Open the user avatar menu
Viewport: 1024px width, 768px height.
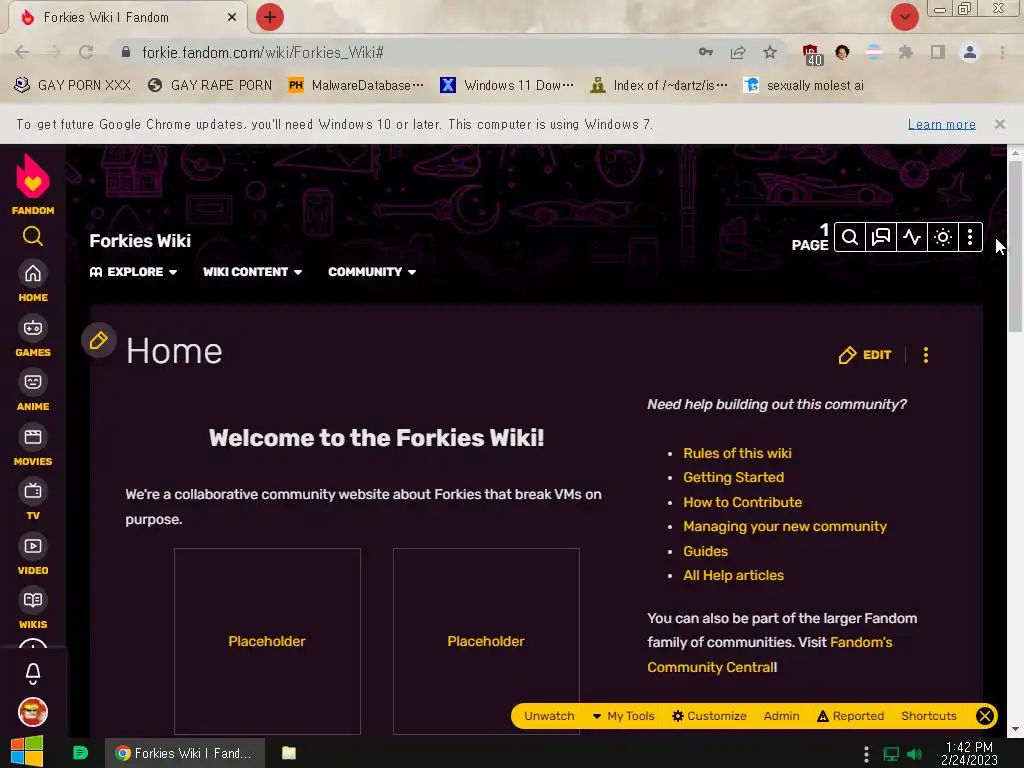click(33, 712)
